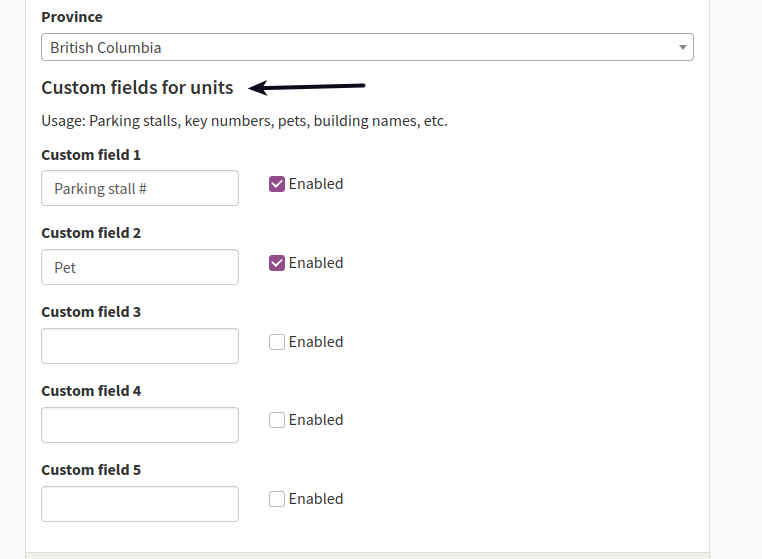Open the Province dropdown arrow

point(682,47)
